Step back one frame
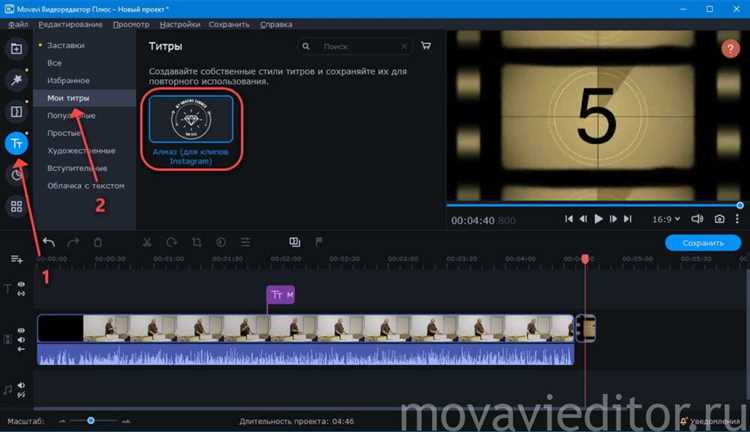The height and width of the screenshot is (432, 750). coord(583,219)
